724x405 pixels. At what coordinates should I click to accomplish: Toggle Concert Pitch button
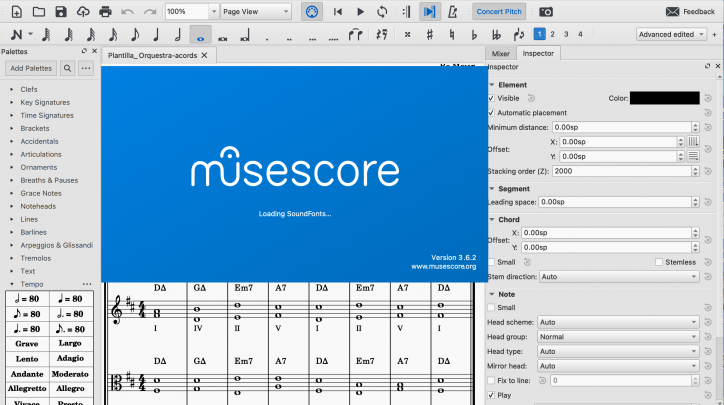(499, 12)
